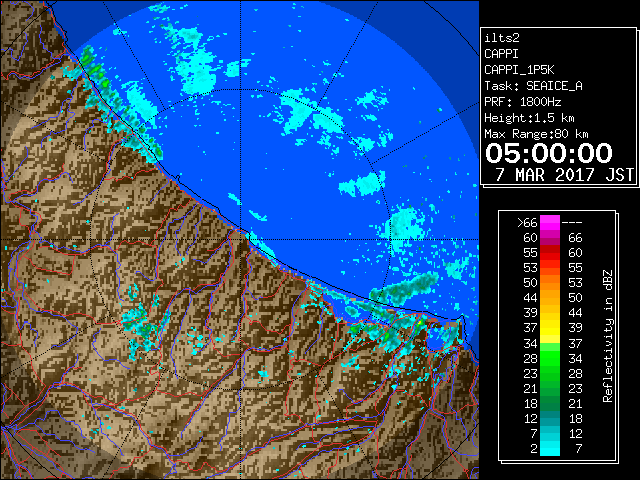Select the 'PRF: 1800Hz' text
The image size is (640, 480).
[522, 102]
